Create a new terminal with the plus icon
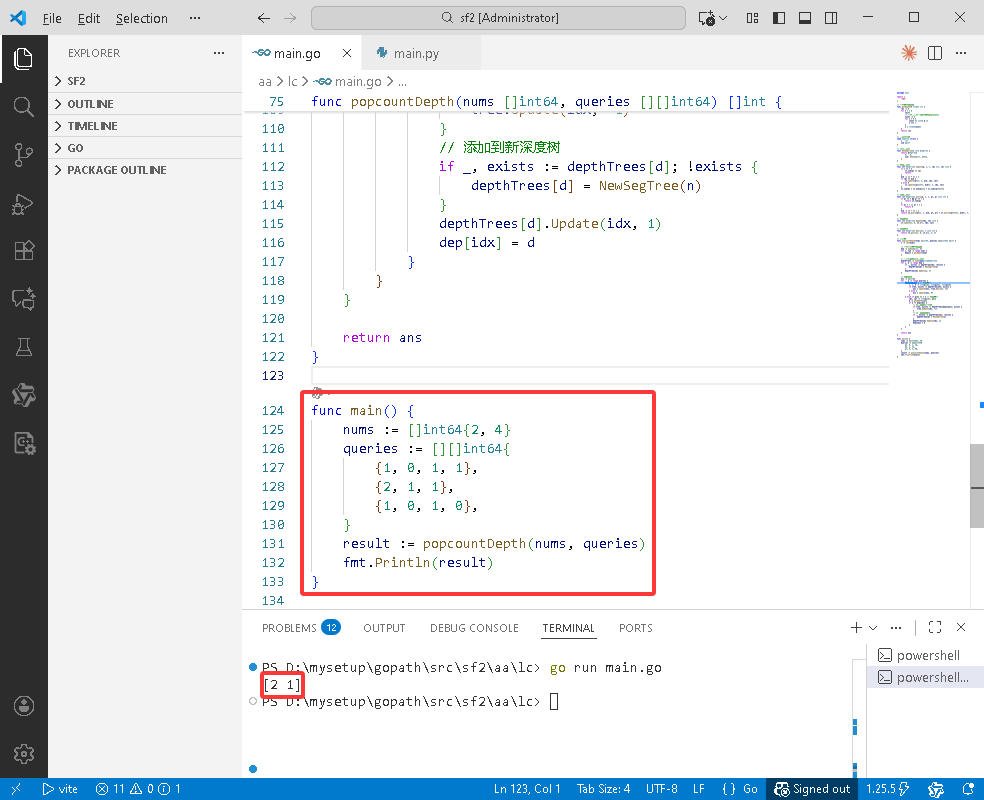Viewport: 984px width, 800px height. point(856,627)
